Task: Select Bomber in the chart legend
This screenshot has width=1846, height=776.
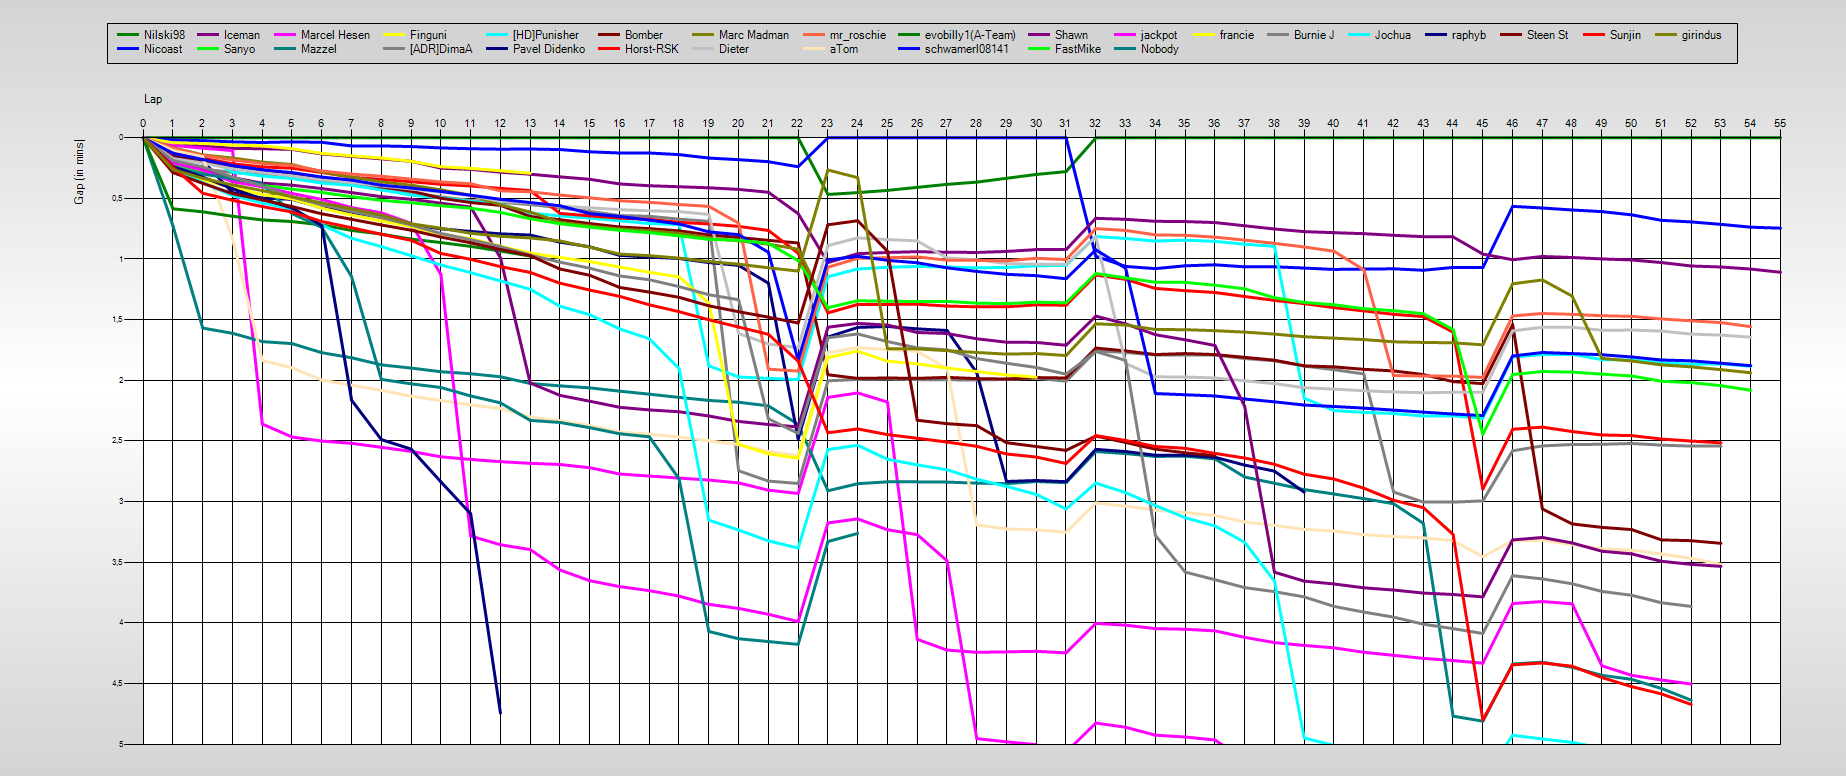Action: click(x=643, y=35)
